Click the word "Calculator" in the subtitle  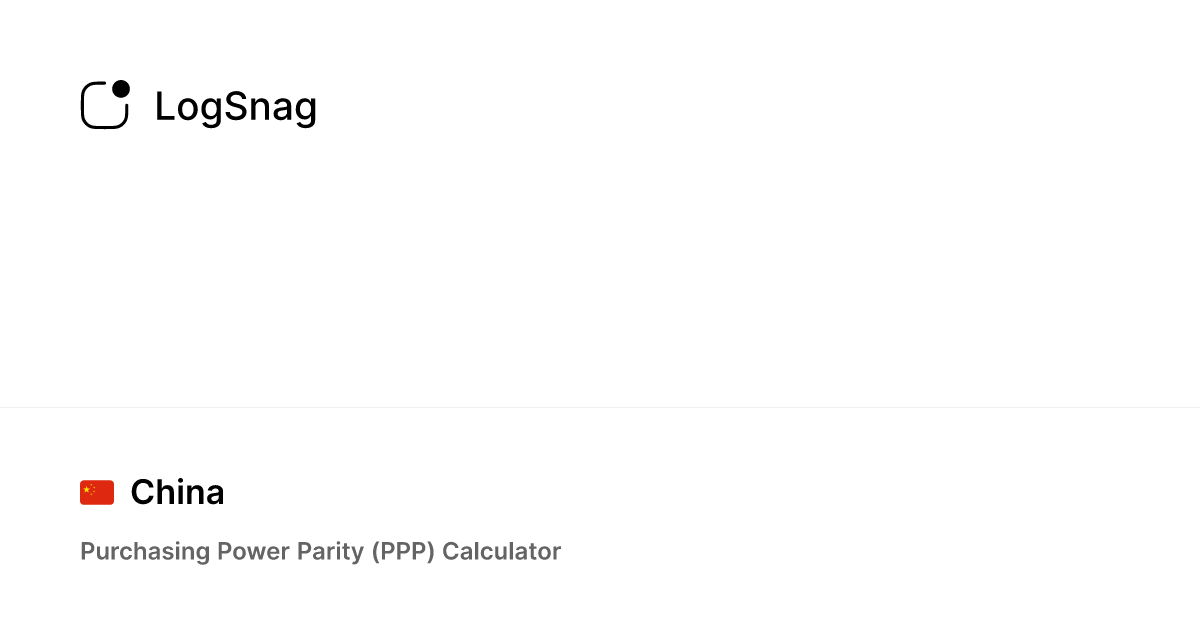(x=501, y=551)
